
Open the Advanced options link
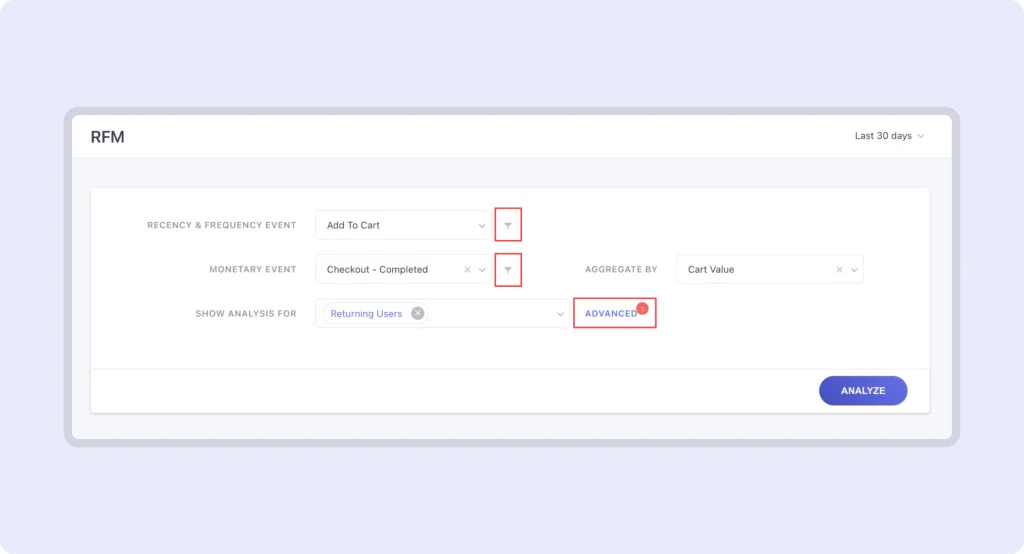point(610,314)
